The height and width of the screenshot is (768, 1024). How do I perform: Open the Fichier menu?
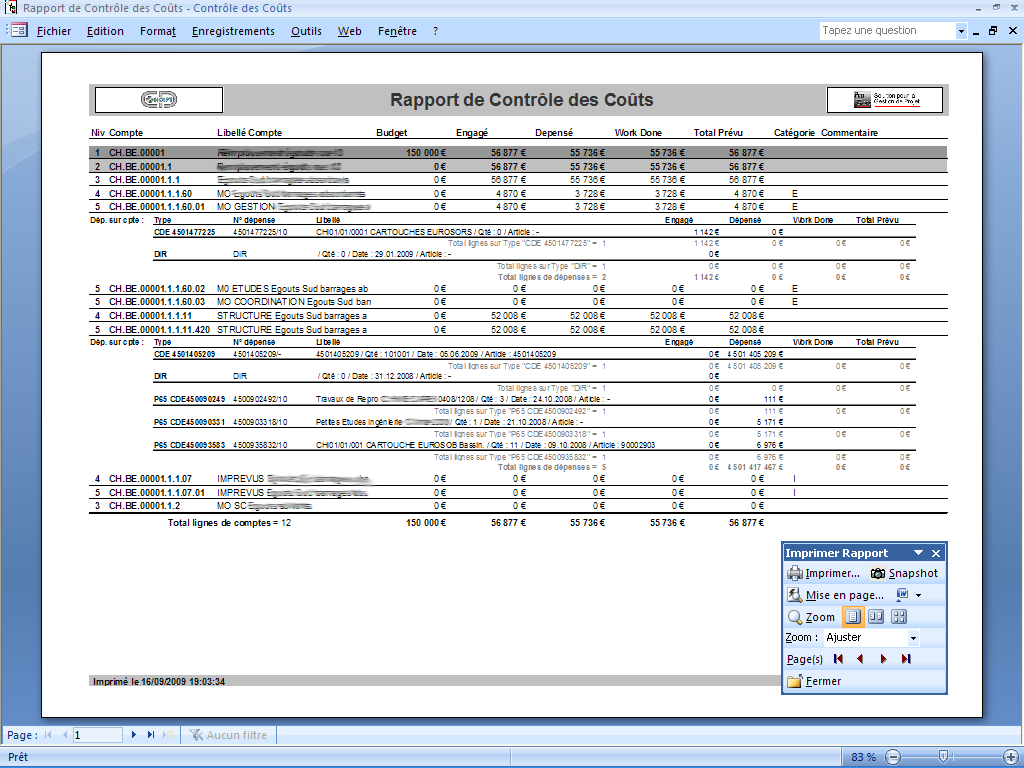click(x=54, y=31)
